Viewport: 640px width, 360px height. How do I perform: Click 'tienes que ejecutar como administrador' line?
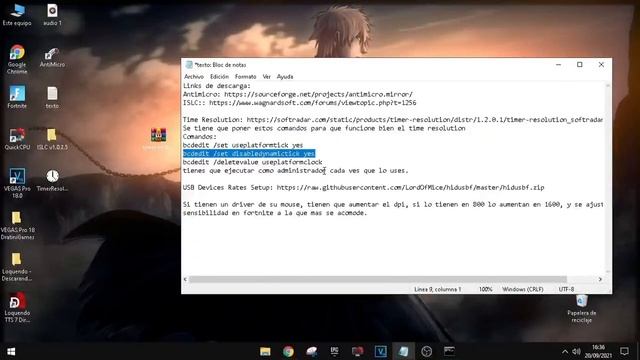[295, 171]
